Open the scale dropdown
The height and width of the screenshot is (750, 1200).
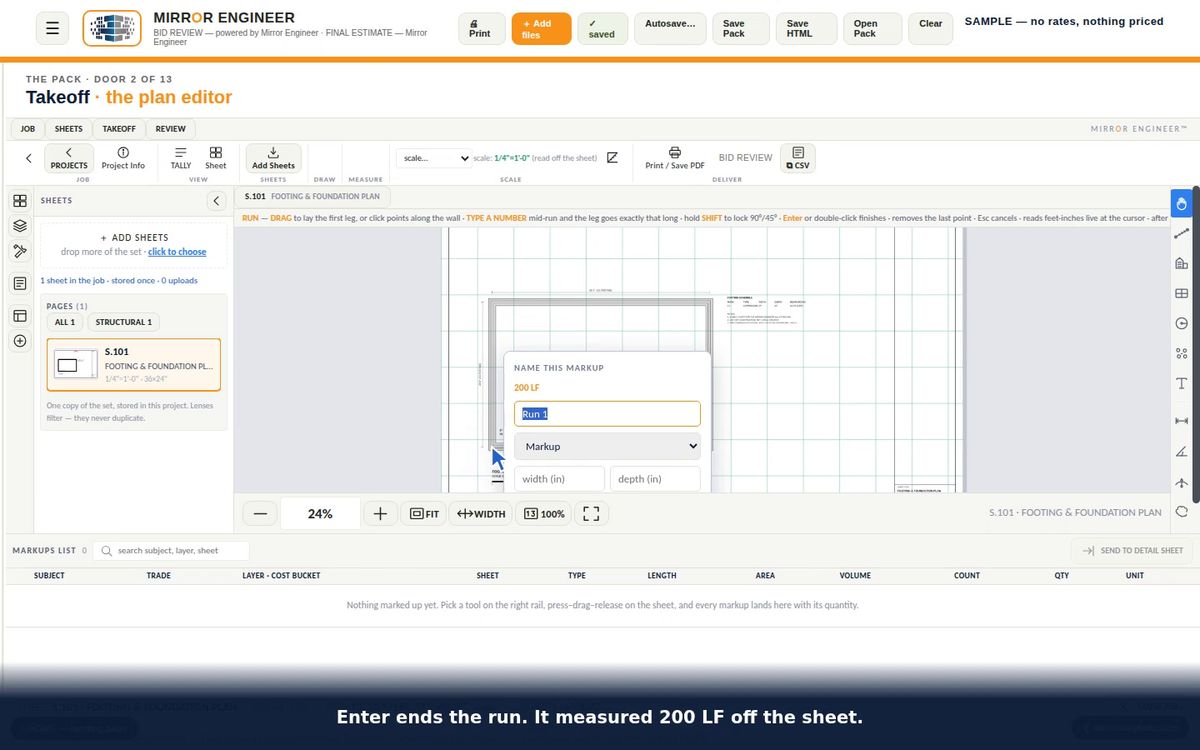click(434, 158)
